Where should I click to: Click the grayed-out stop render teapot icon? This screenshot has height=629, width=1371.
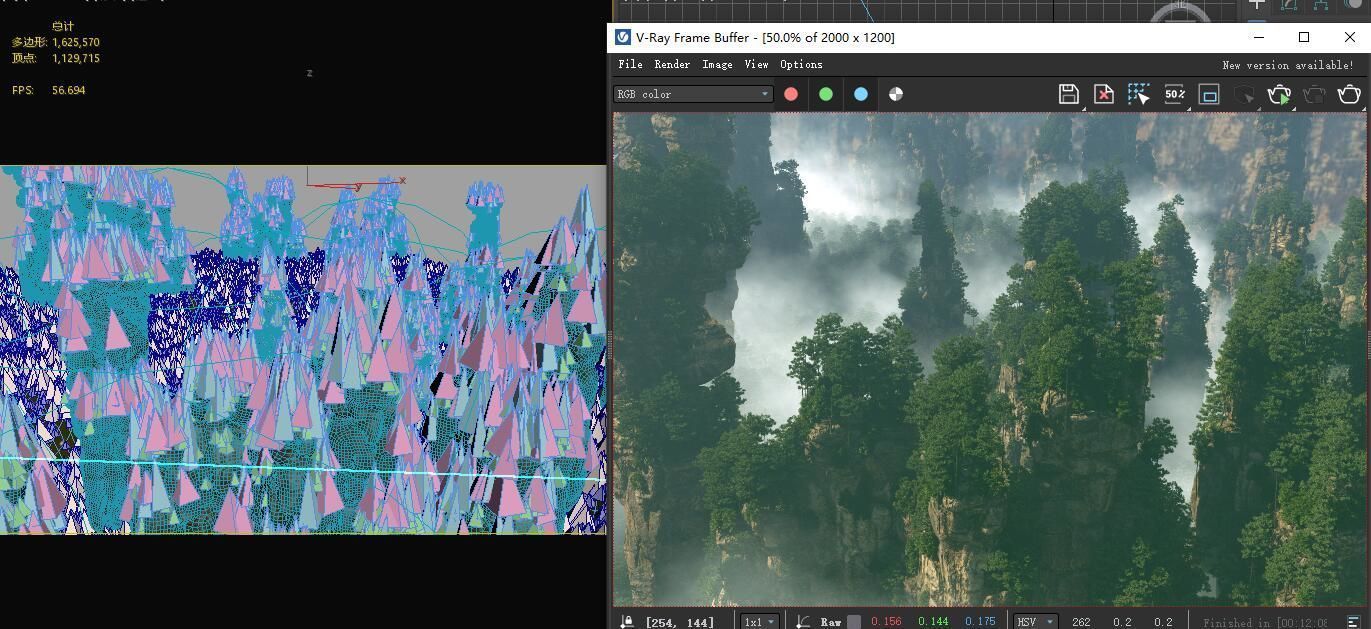[x=1314, y=94]
